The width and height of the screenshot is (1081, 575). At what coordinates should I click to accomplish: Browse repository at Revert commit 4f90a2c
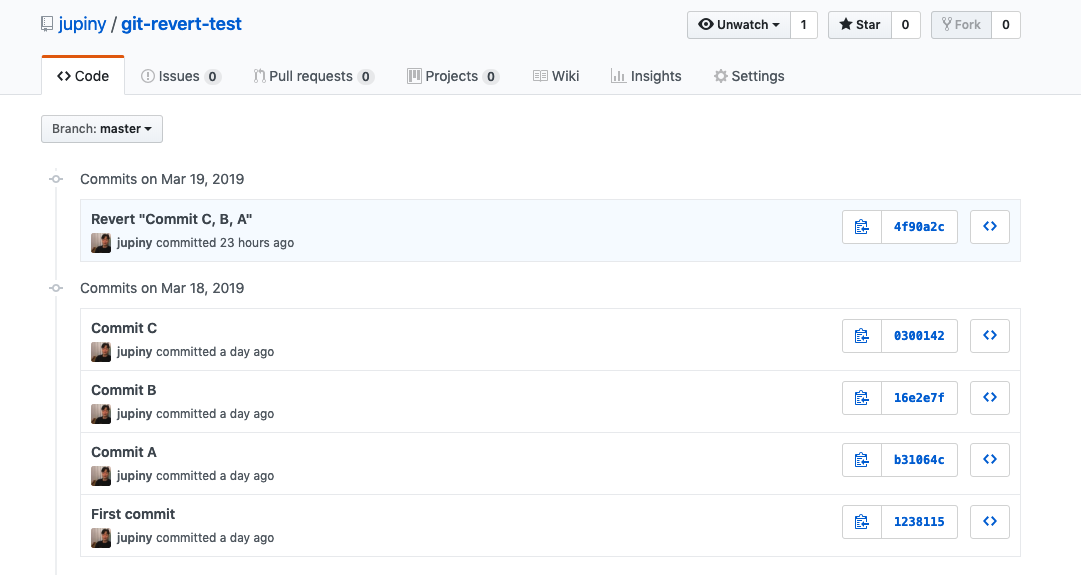989,227
